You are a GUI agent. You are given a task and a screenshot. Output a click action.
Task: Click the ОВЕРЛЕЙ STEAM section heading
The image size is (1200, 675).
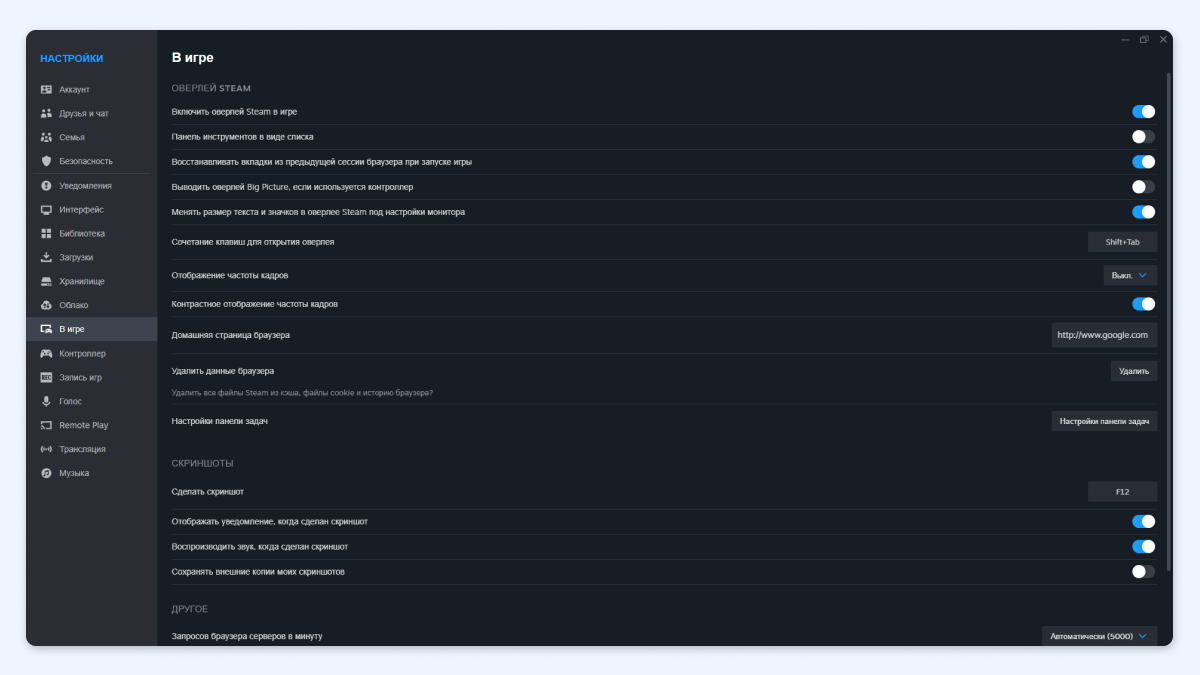point(211,88)
